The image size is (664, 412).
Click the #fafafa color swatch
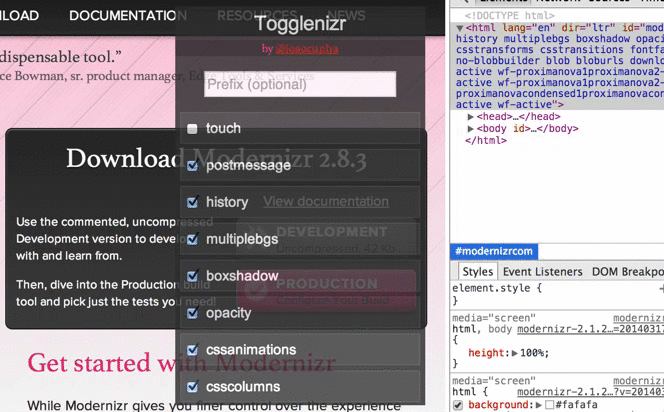point(550,405)
